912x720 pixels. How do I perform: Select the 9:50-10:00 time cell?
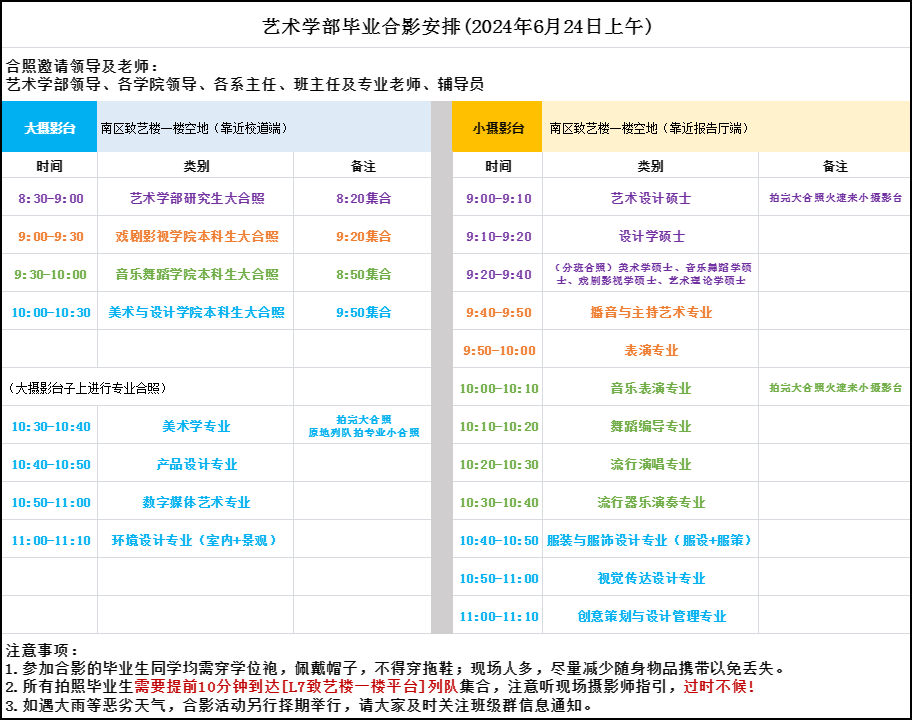[498, 351]
